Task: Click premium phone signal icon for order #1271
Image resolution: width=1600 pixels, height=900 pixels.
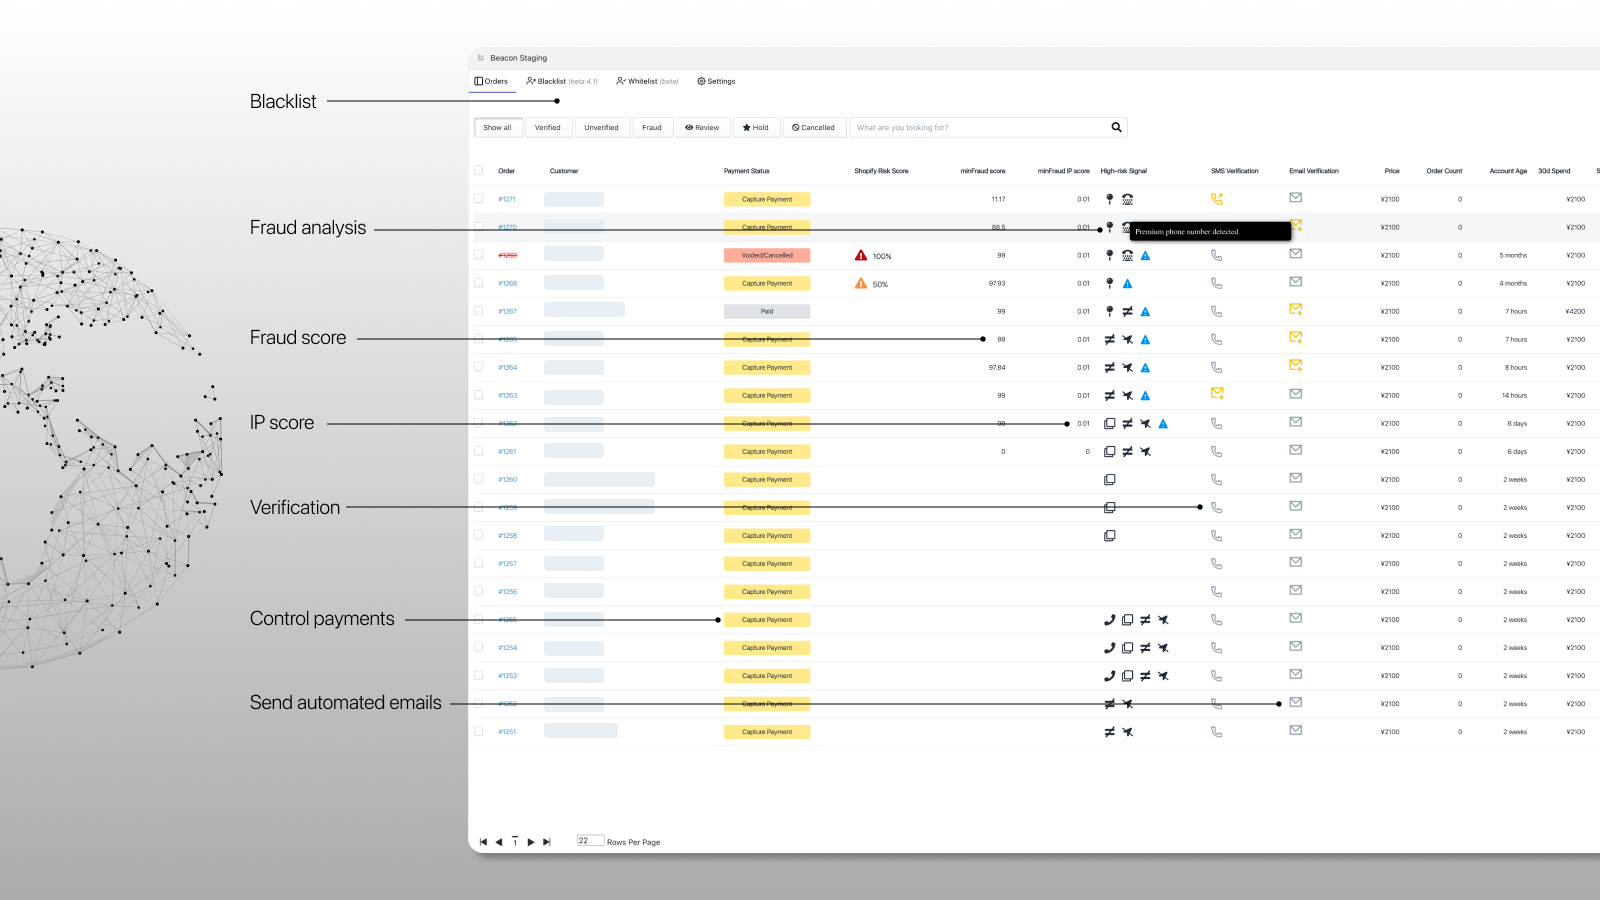Action: click(1127, 199)
